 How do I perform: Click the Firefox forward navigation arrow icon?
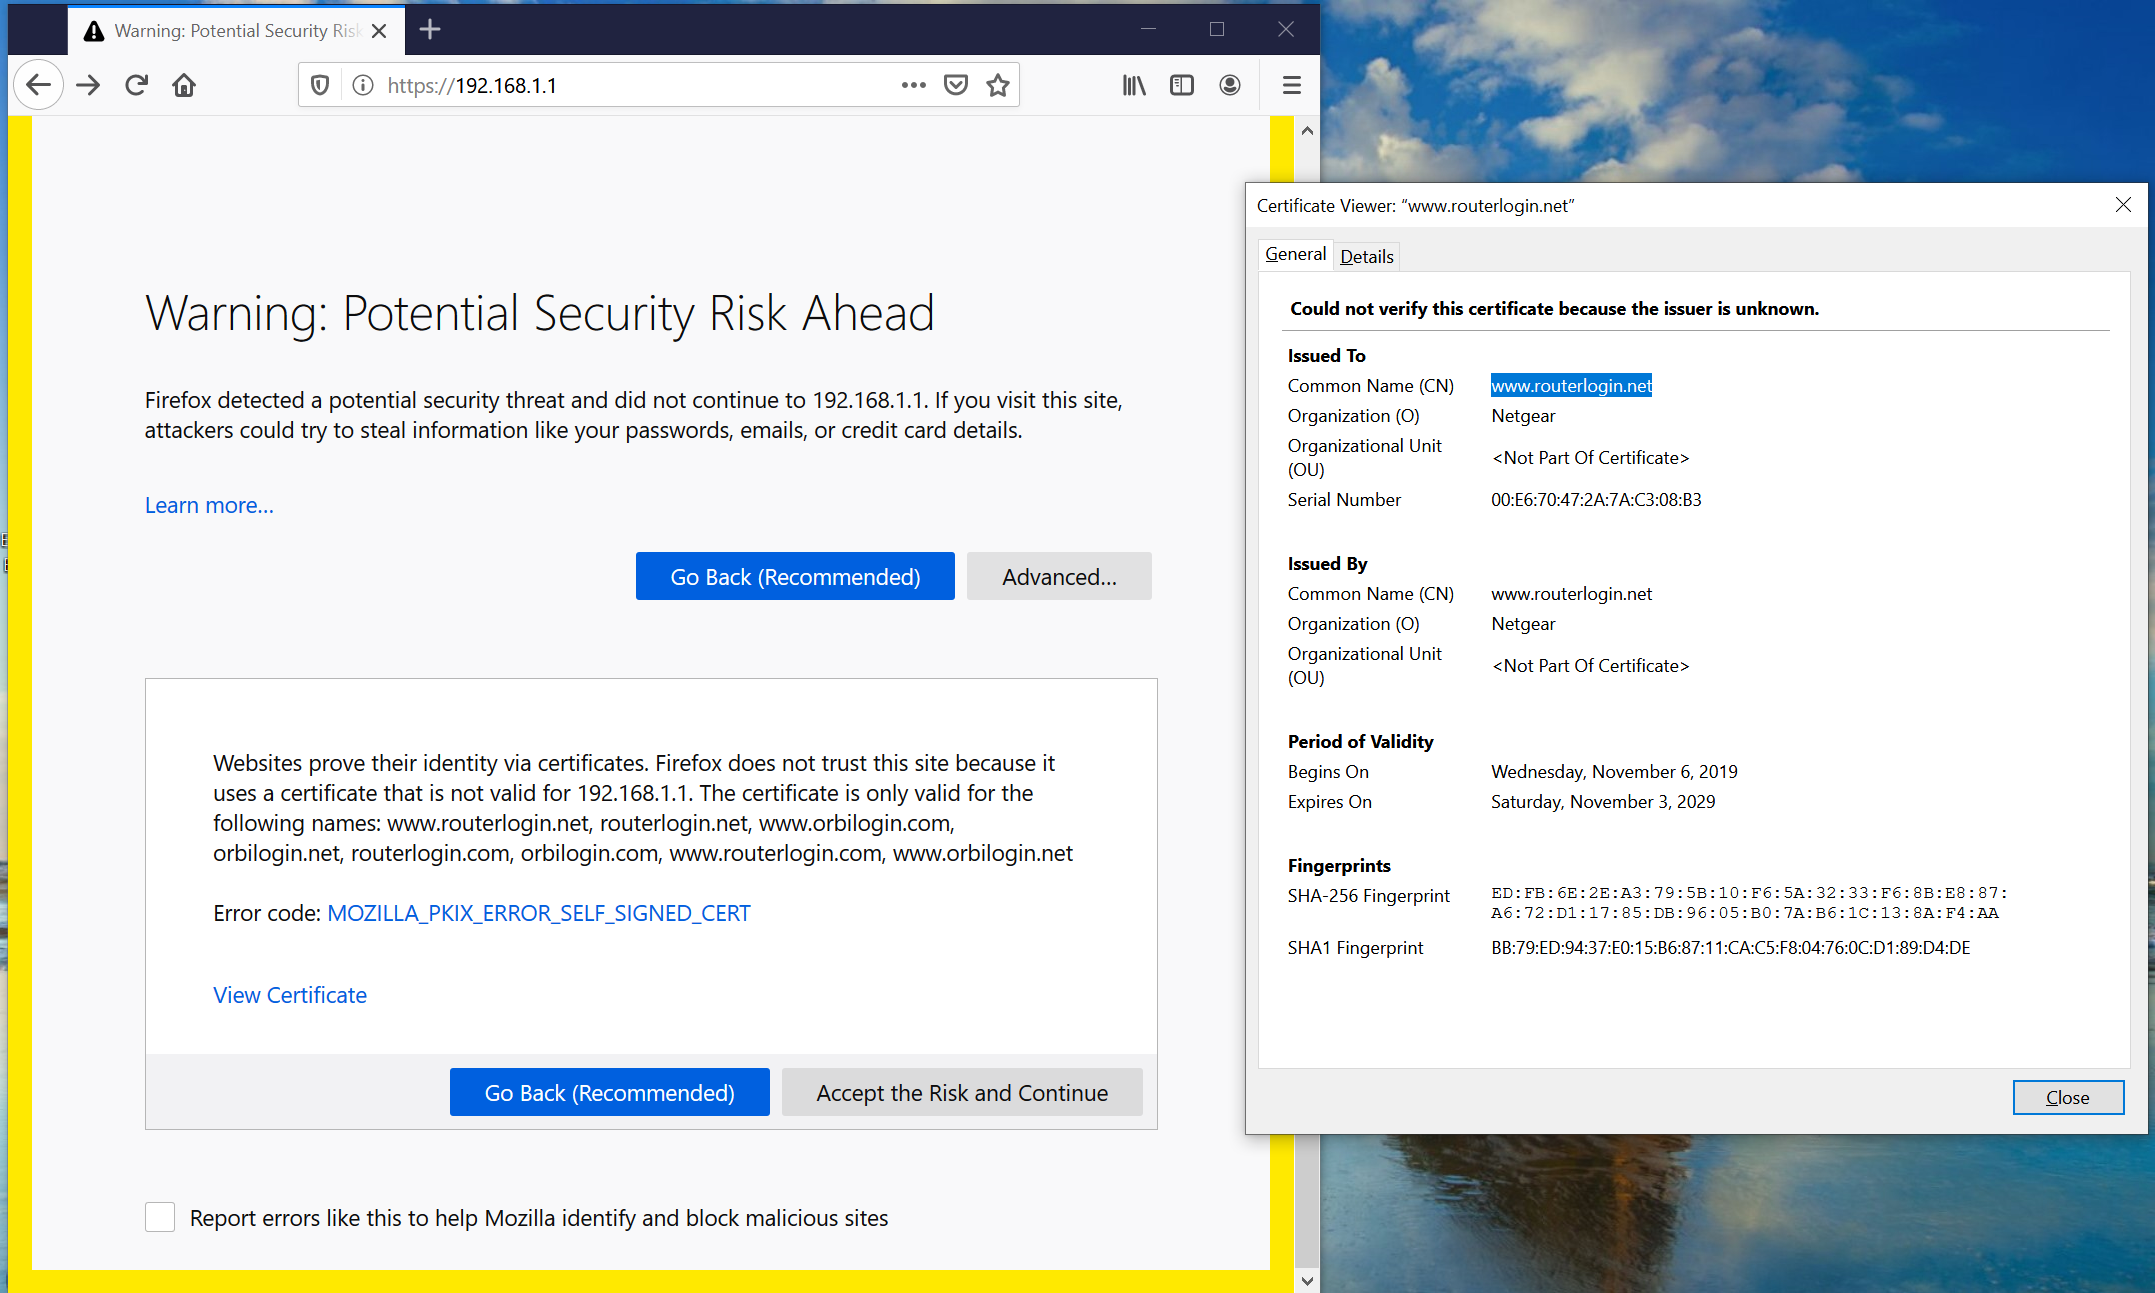(x=89, y=85)
